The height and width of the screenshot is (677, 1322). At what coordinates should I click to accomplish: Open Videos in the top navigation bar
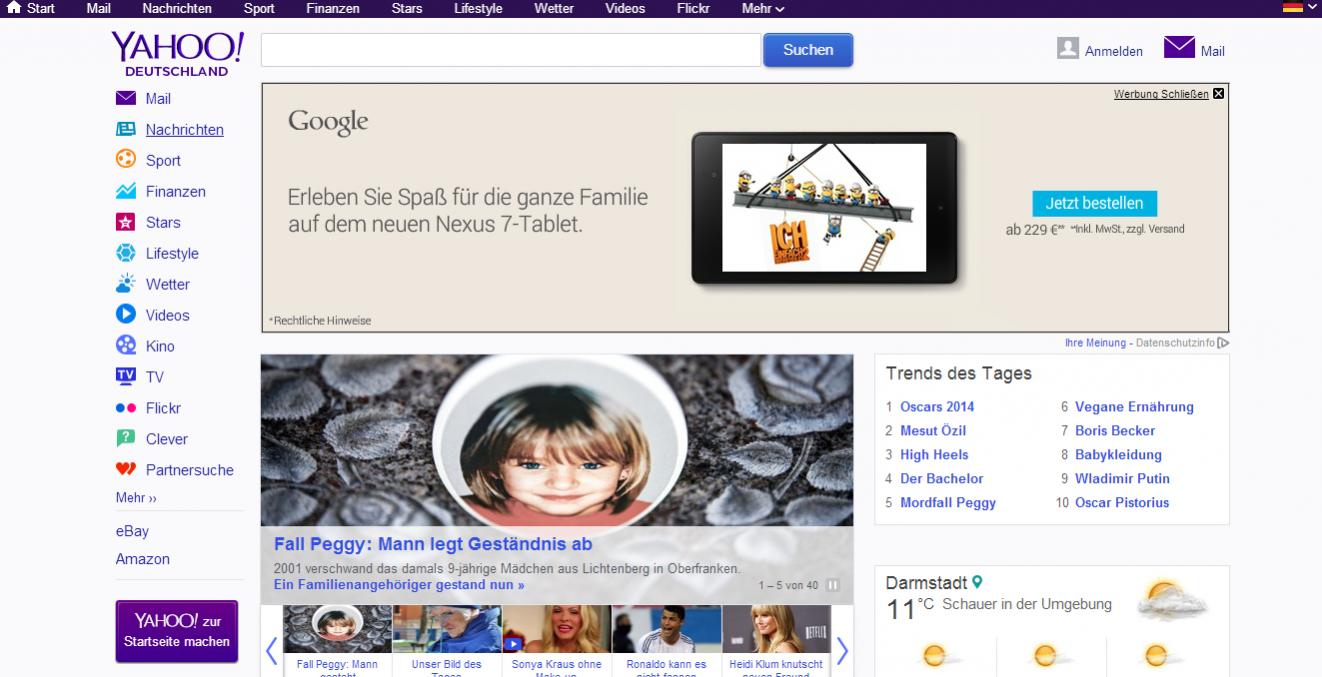[625, 8]
